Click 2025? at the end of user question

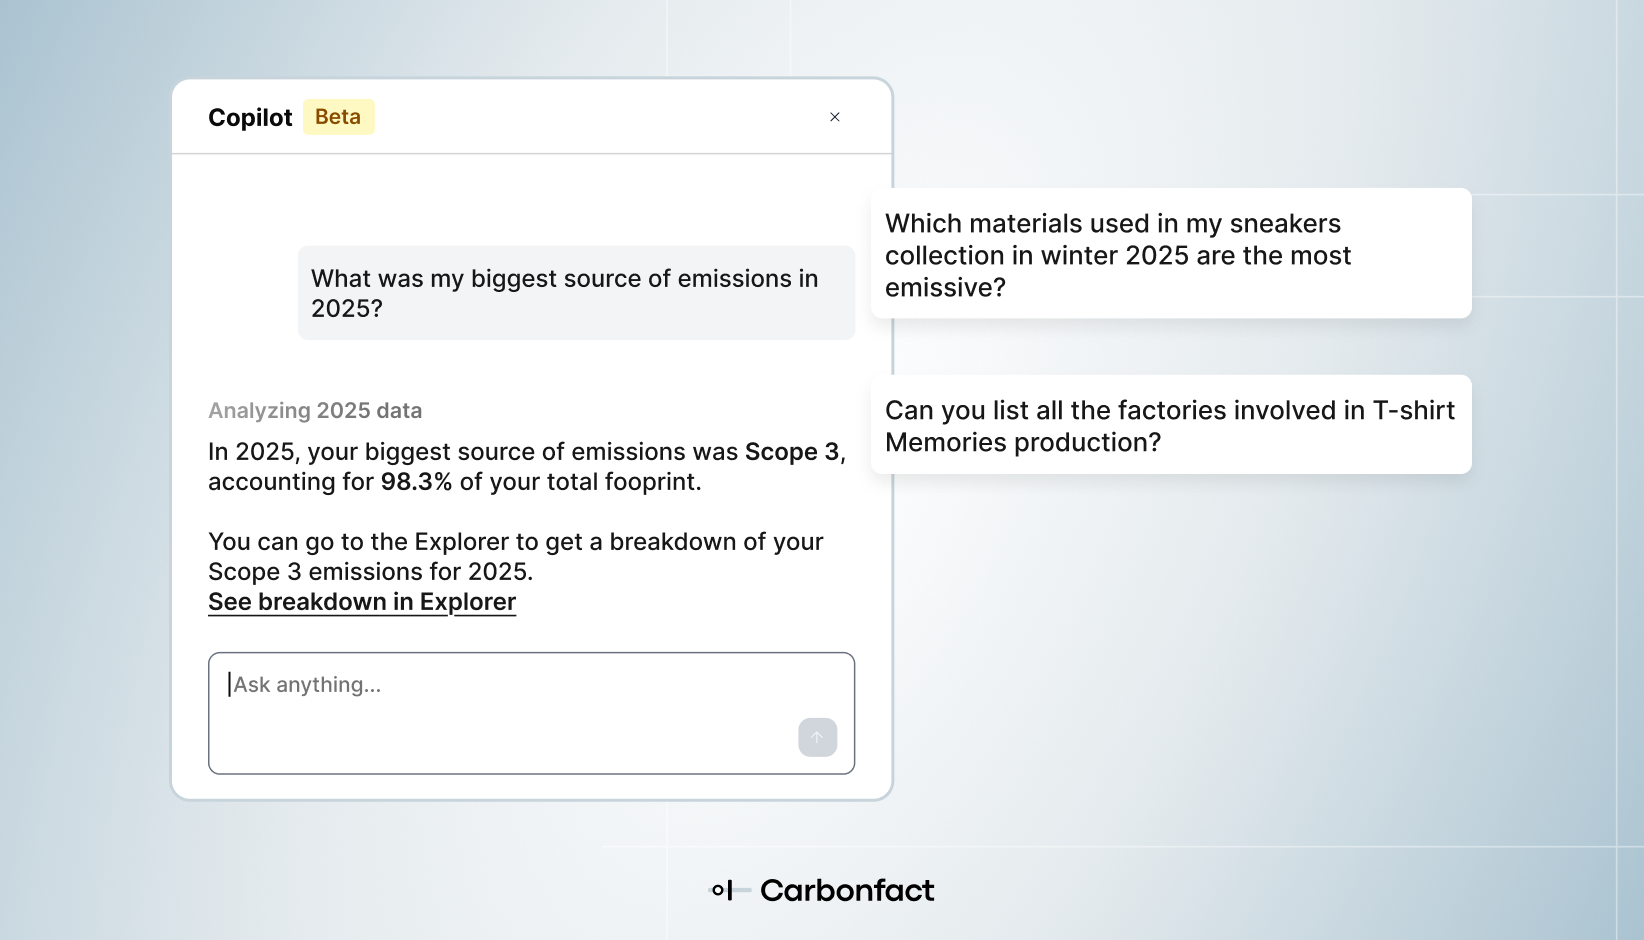coord(347,309)
